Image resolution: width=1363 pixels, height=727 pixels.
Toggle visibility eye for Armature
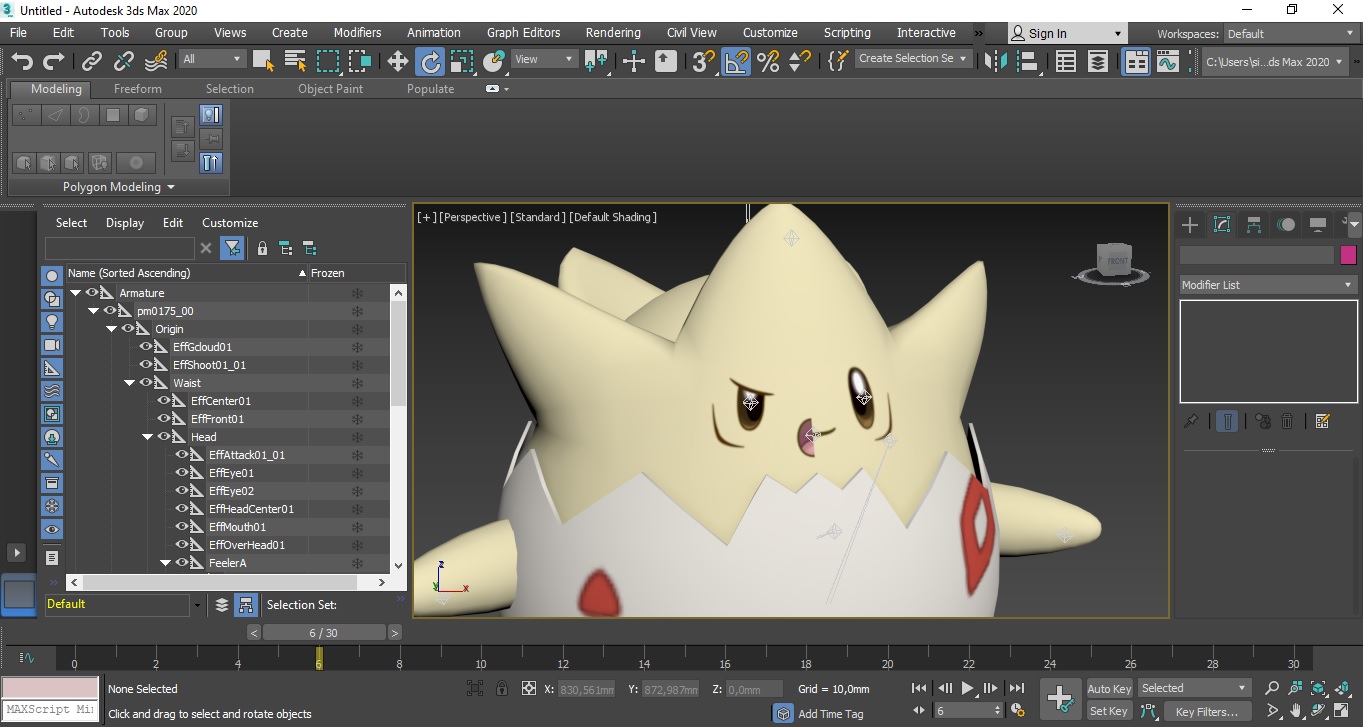tap(92, 293)
